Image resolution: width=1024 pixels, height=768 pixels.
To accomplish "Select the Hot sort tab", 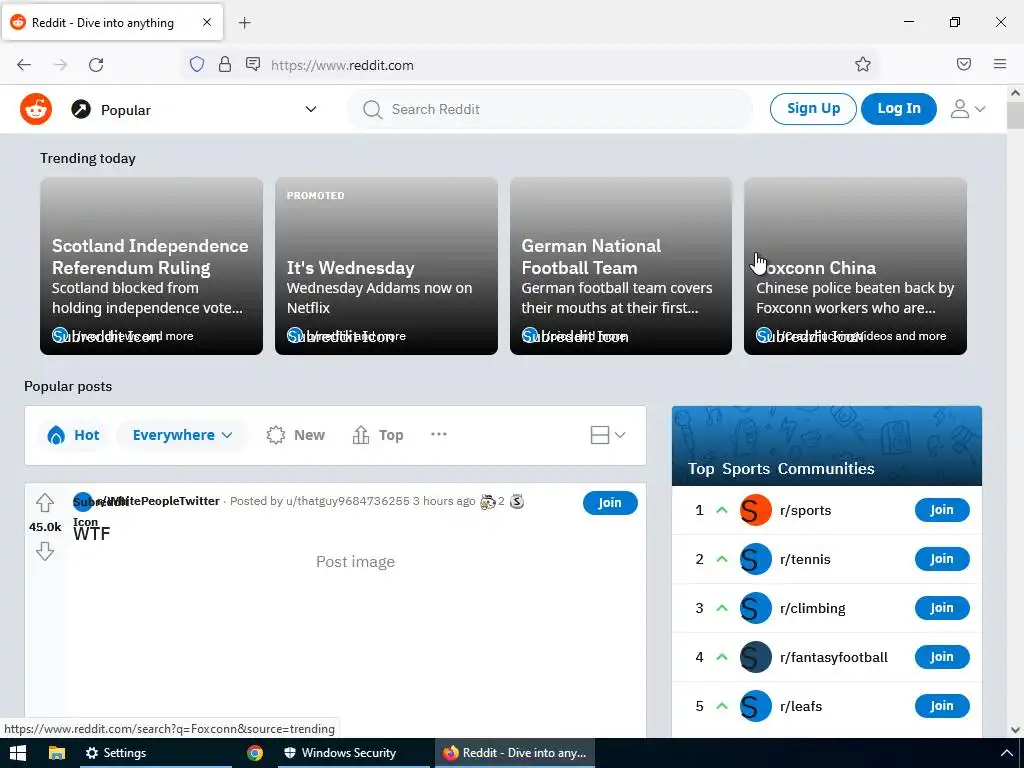I will pyautogui.click(x=74, y=435).
